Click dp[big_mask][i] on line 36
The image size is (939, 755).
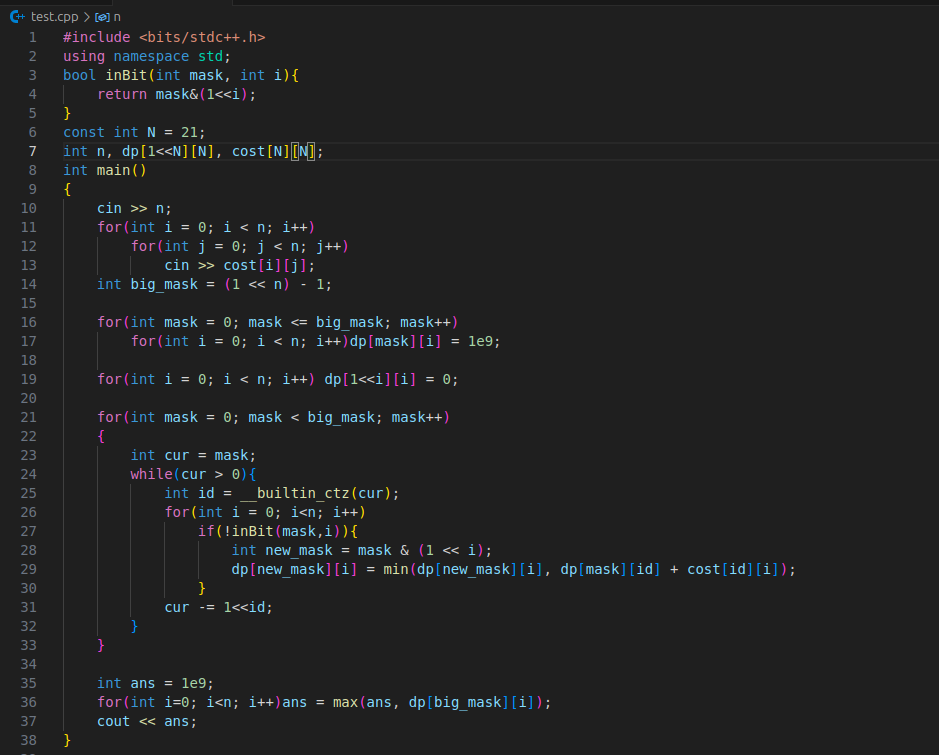click(471, 703)
